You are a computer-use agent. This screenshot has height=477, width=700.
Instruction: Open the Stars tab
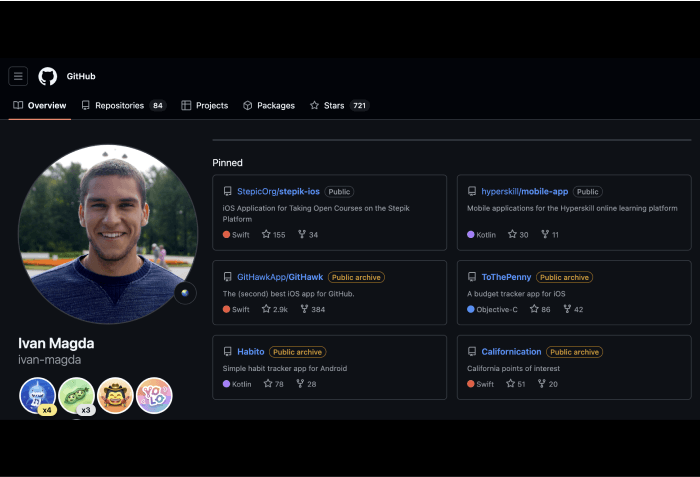(333, 105)
